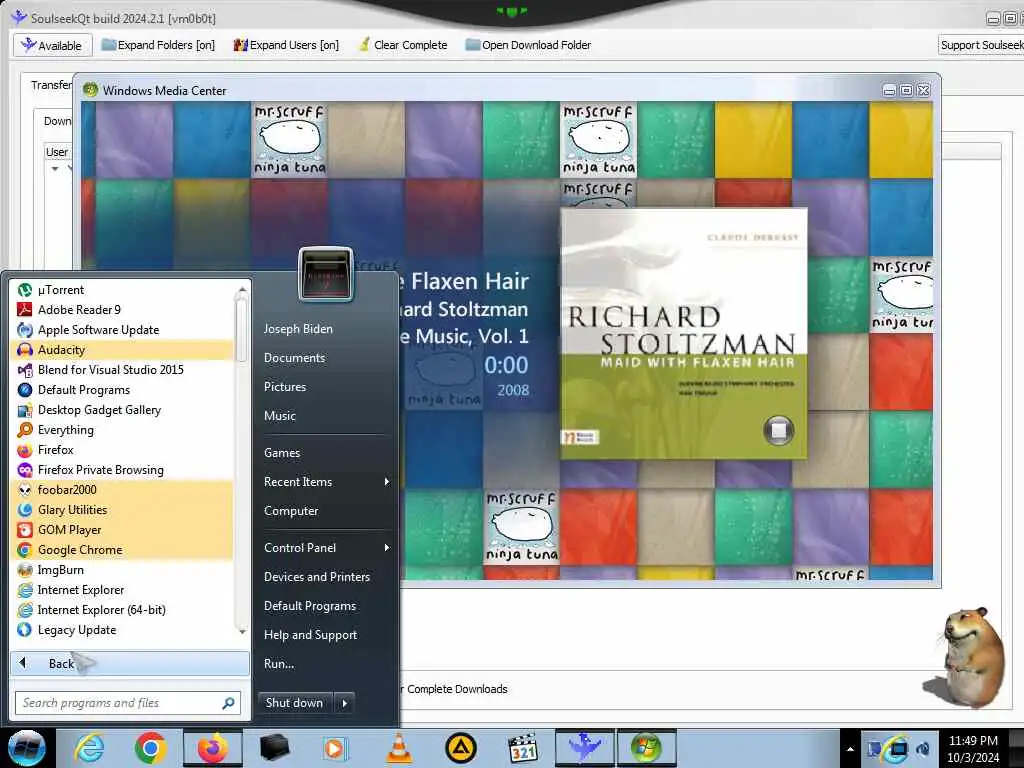Expand the Control Panel submenu arrow
The image size is (1024, 768).
(387, 548)
